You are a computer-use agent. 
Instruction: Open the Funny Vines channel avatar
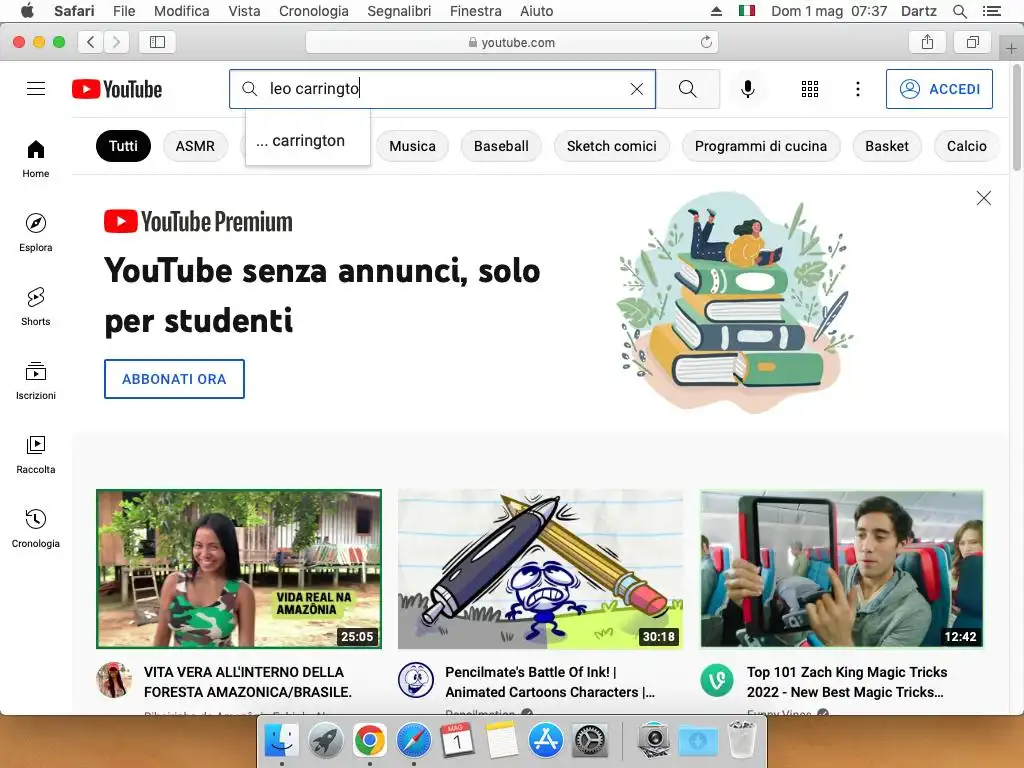tap(717, 680)
